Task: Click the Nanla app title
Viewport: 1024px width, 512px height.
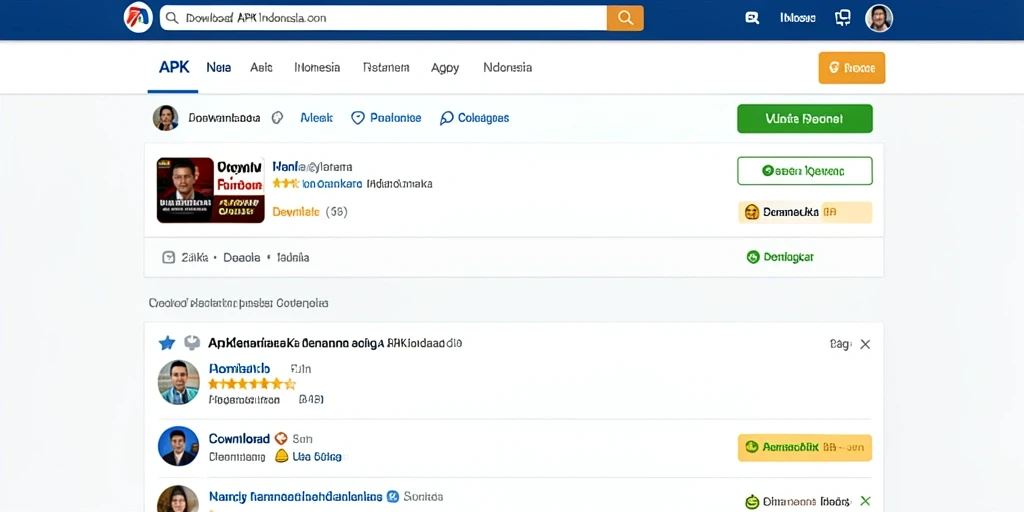Action: (x=312, y=167)
